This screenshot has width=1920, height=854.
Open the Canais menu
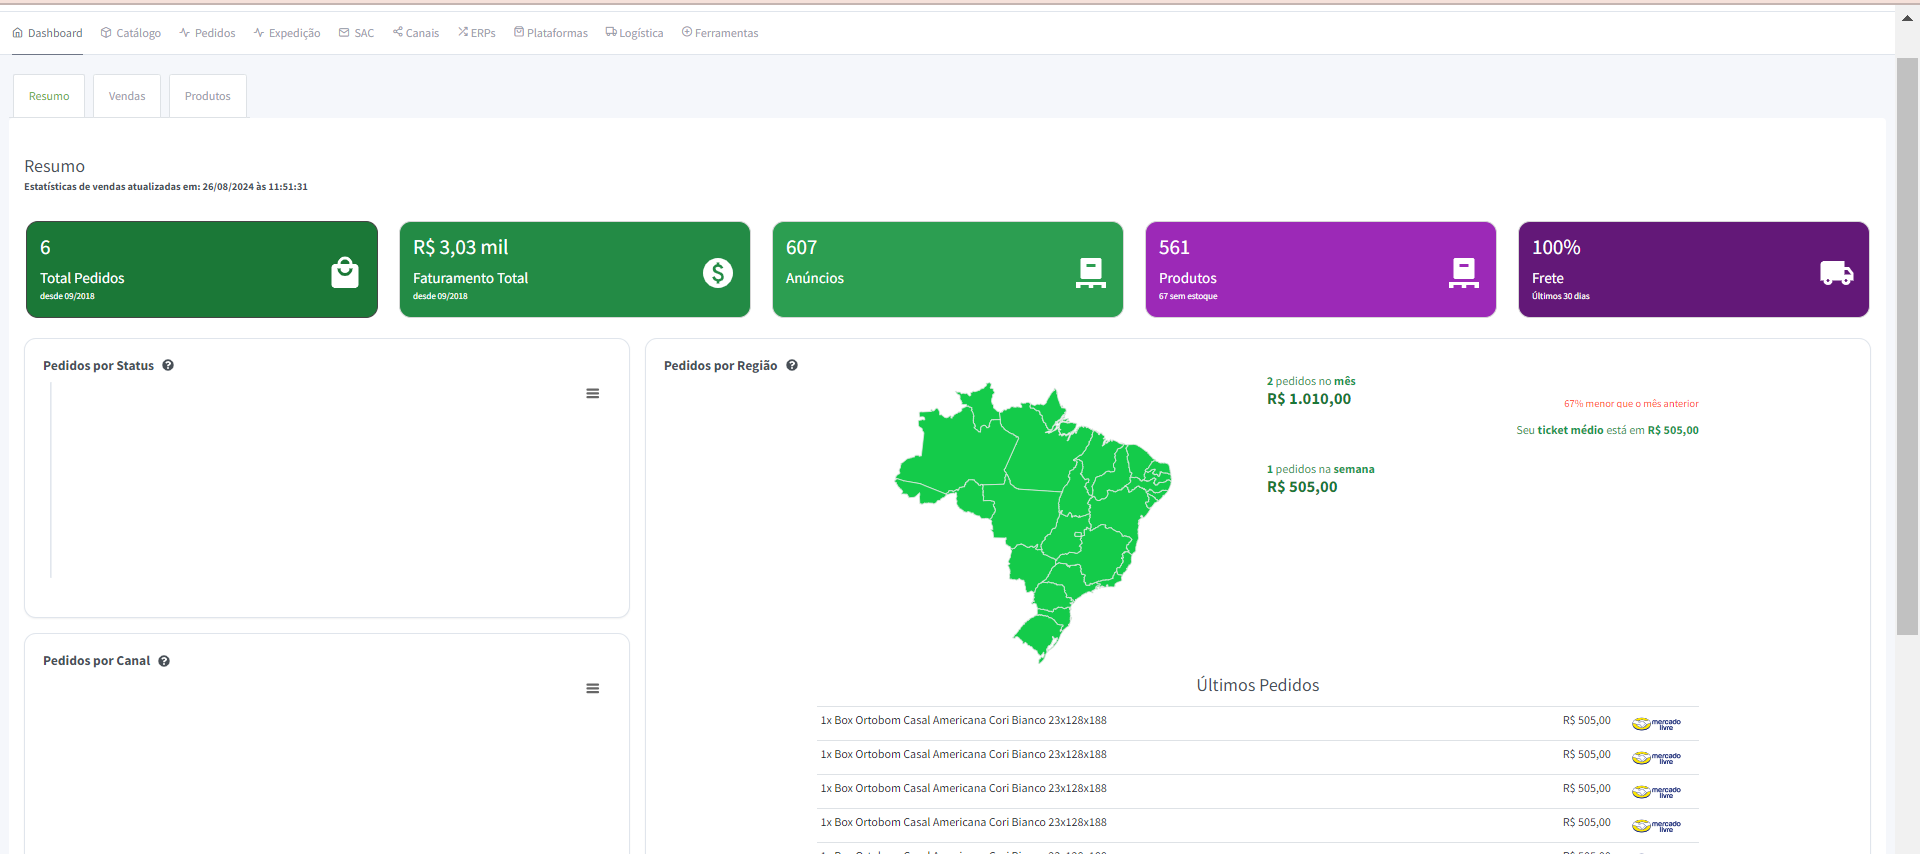tap(416, 33)
